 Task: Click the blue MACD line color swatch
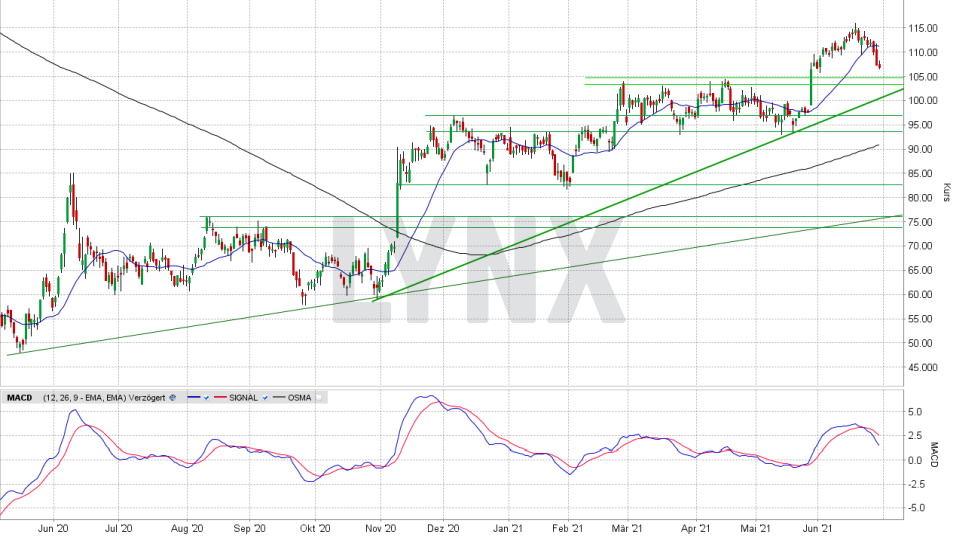click(x=194, y=397)
